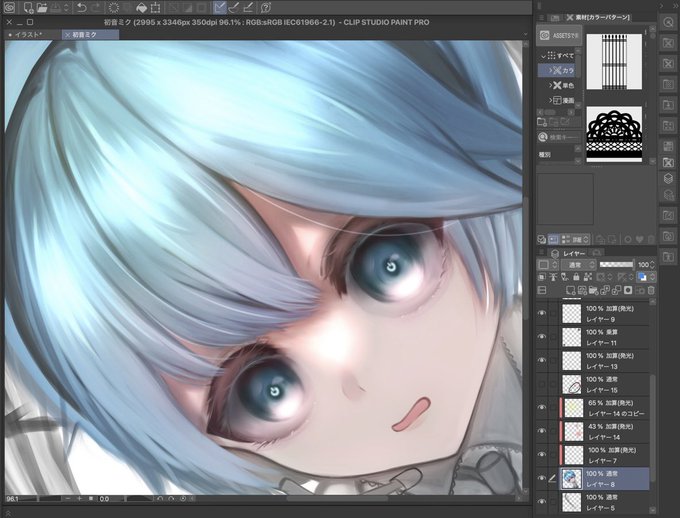Create New Layer Folder icon
The height and width of the screenshot is (518, 680).
593,290
